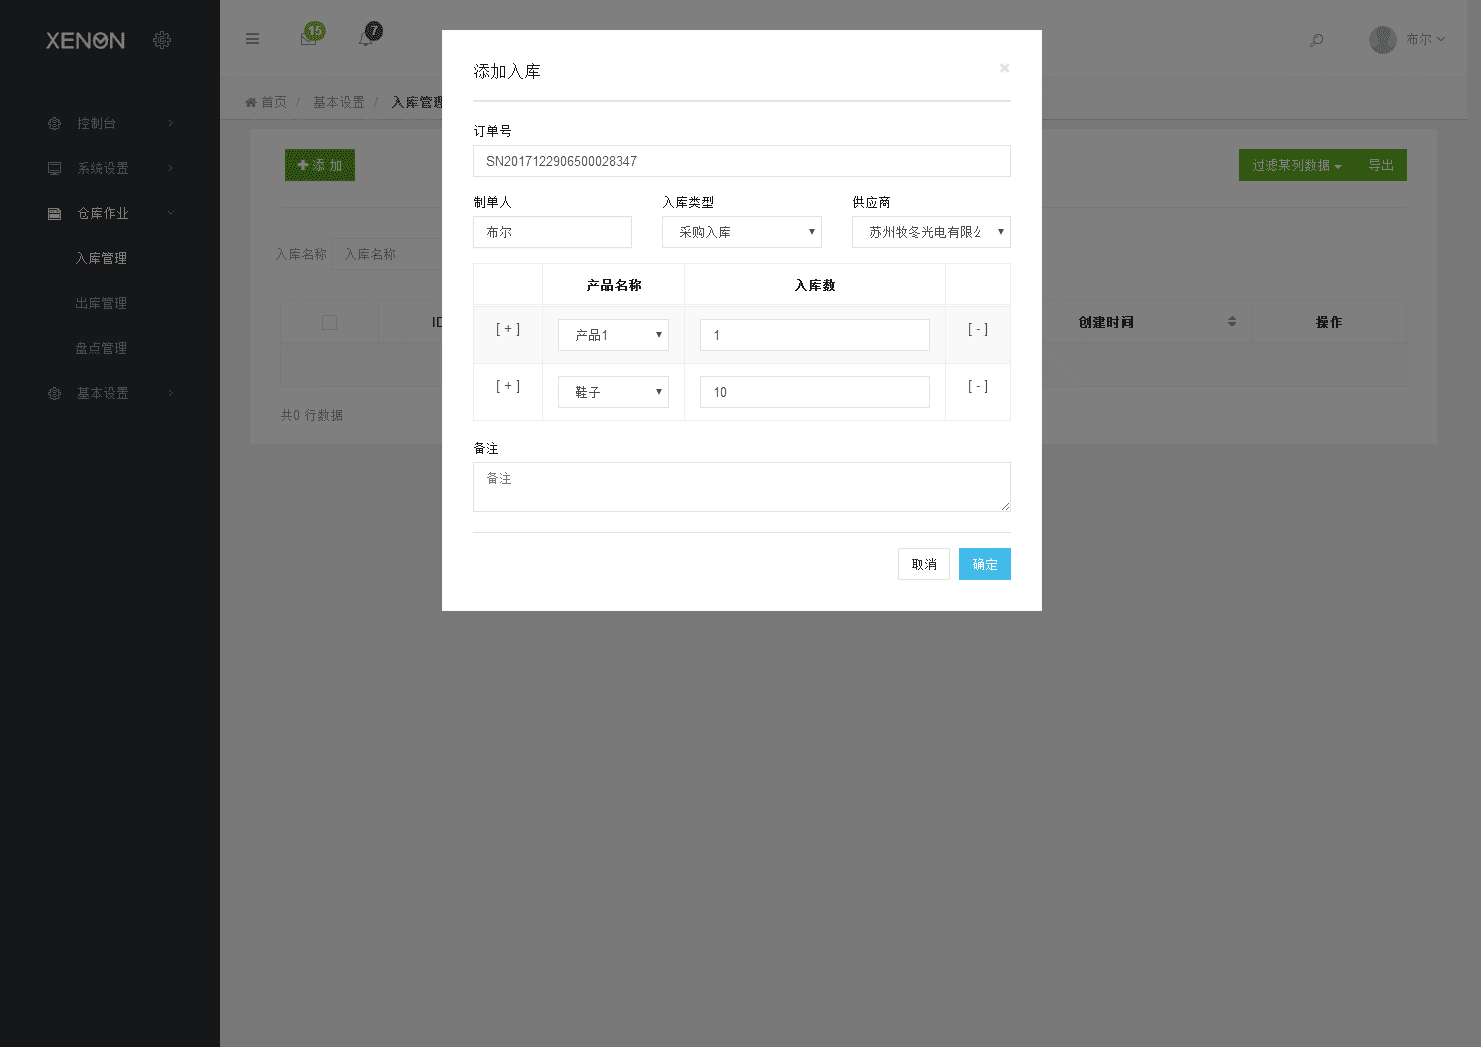The height and width of the screenshot is (1047, 1481).
Task: Click the 基本设置 gear icon in sidebar
Action: pyautogui.click(x=54, y=392)
